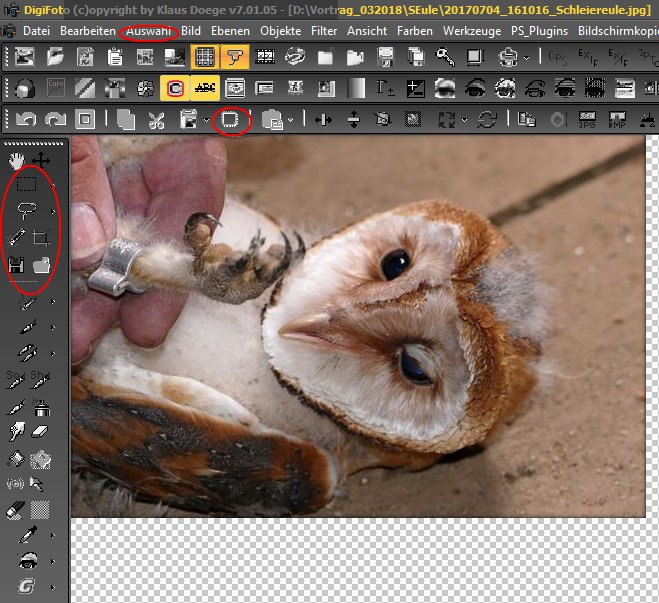This screenshot has width=659, height=603.
Task: Open the Ebenen menu
Action: (x=231, y=31)
